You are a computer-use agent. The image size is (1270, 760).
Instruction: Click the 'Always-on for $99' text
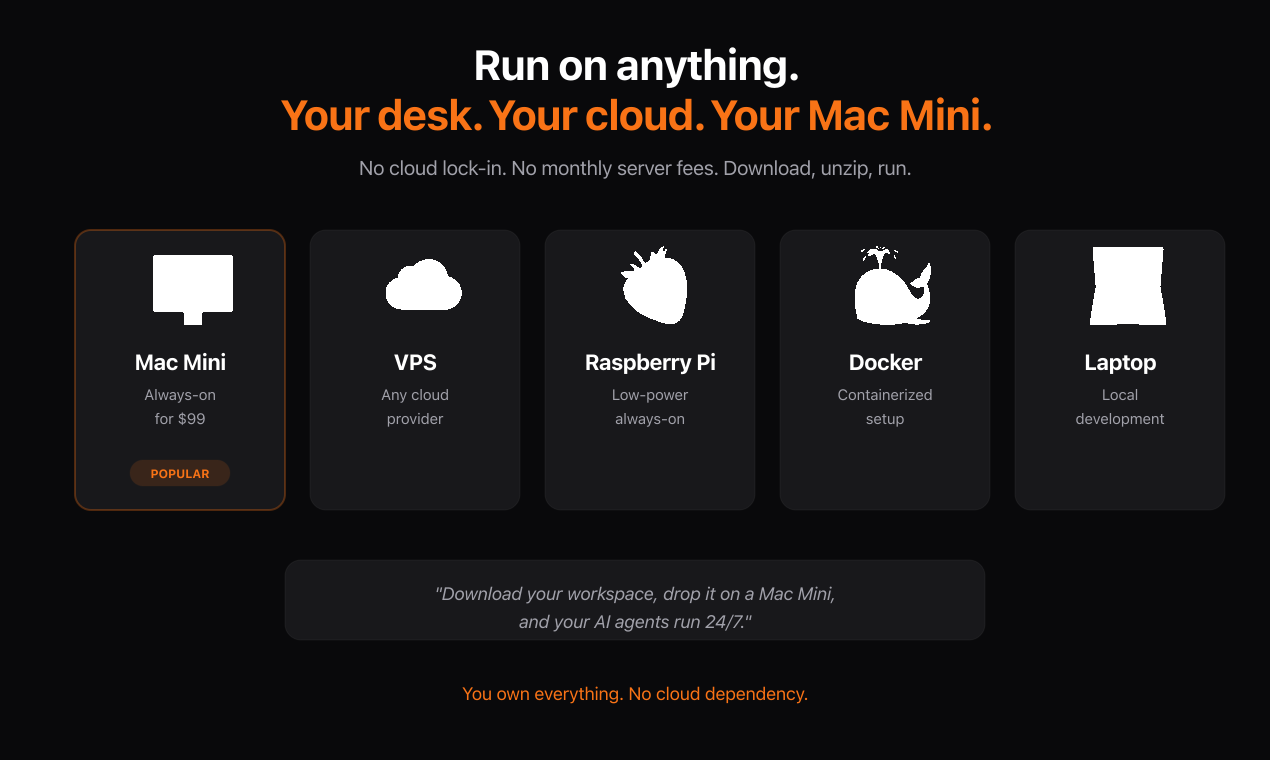click(180, 407)
